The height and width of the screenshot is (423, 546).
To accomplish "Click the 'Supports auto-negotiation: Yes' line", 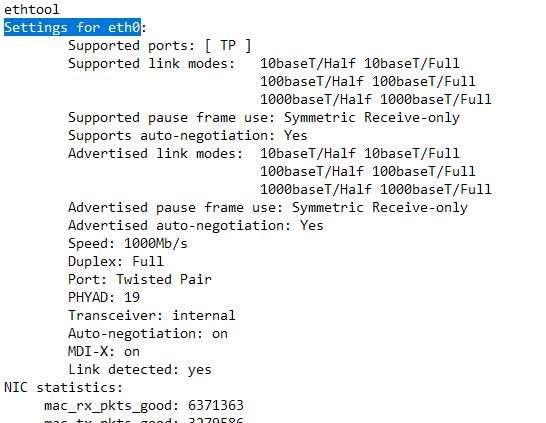I will point(188,135).
